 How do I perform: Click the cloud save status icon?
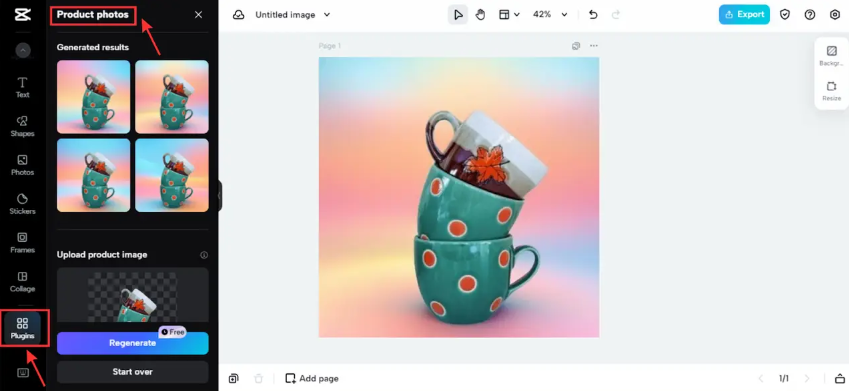coord(238,15)
